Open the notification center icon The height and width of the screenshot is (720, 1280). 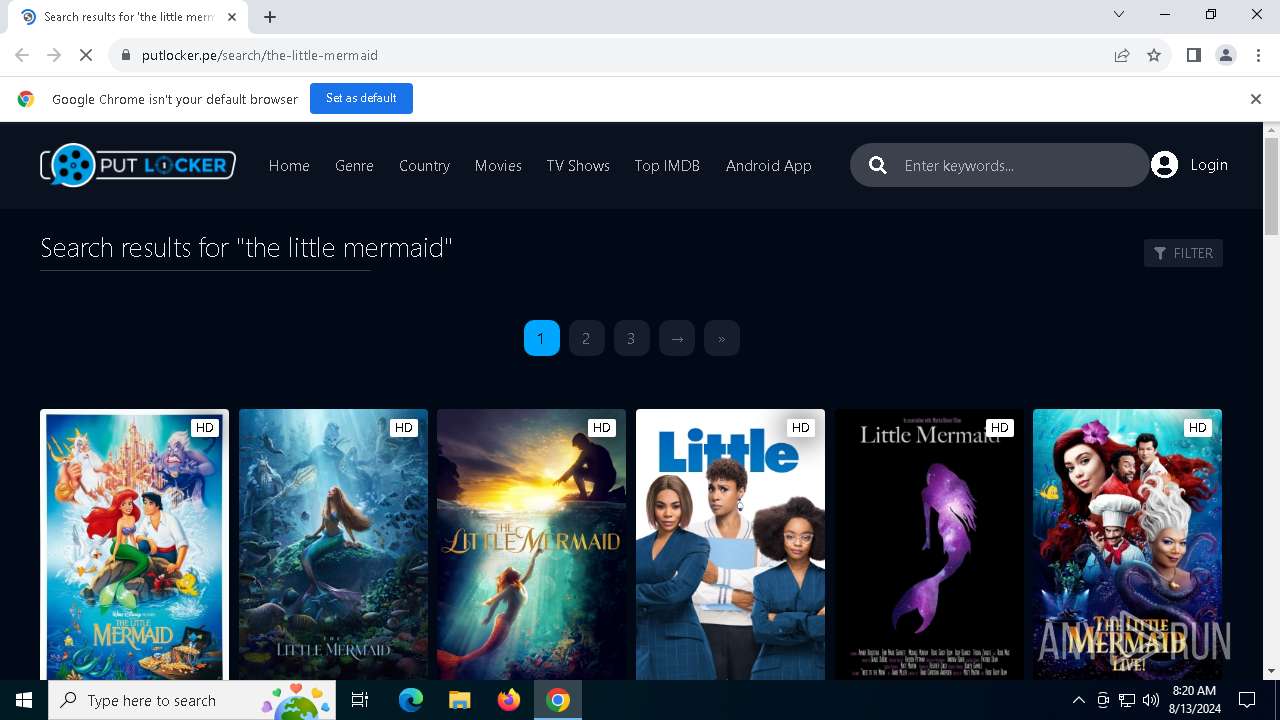click(x=1247, y=700)
